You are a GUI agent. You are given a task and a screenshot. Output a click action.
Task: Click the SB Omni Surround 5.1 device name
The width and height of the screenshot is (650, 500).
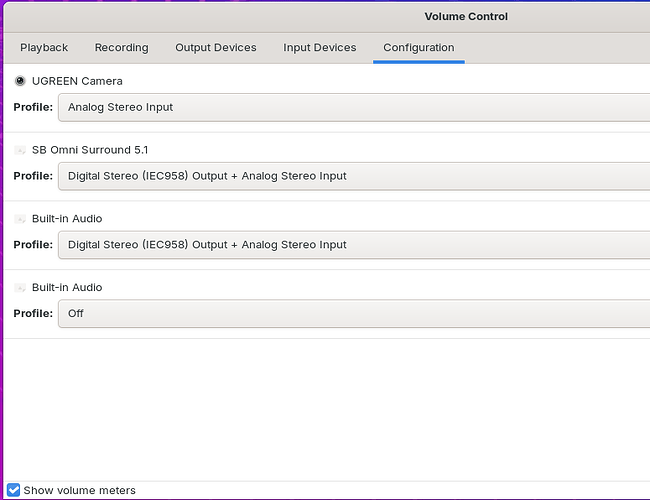pos(90,150)
